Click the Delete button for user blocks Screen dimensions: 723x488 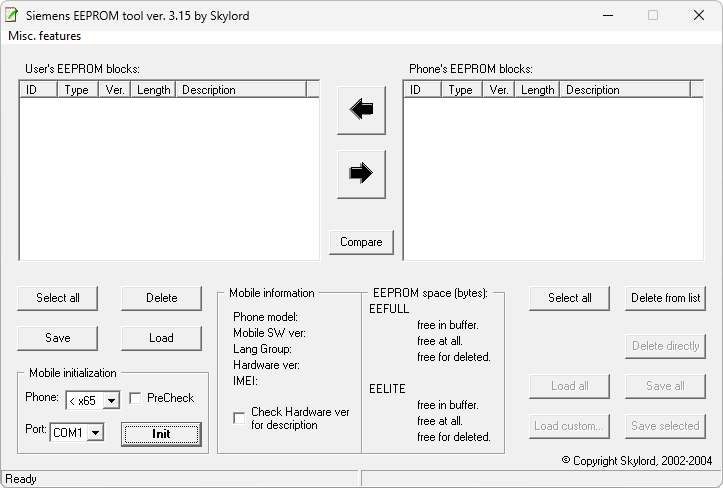(x=161, y=298)
